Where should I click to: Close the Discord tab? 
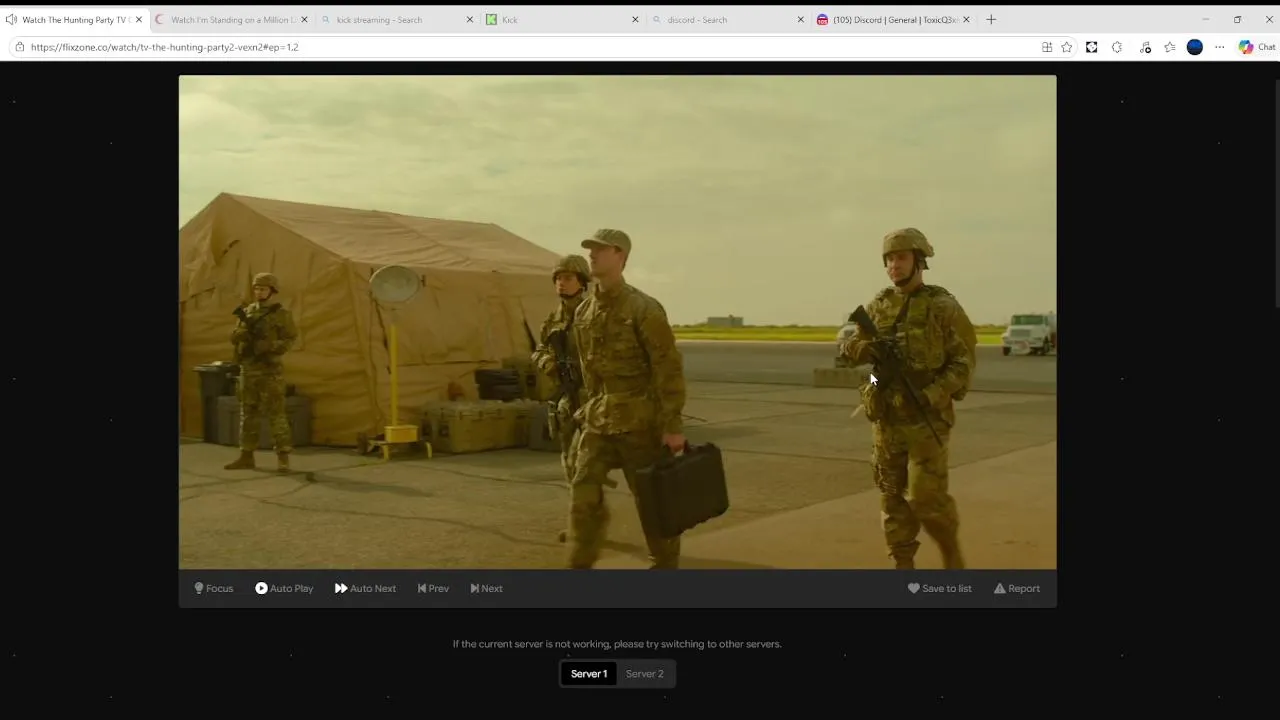pyautogui.click(x=966, y=19)
